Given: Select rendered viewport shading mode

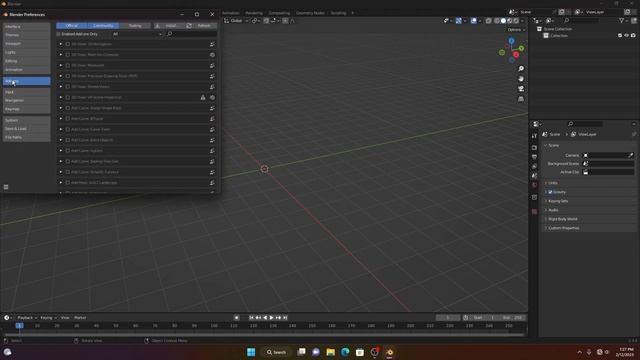Looking at the screenshot, I should point(516,21).
